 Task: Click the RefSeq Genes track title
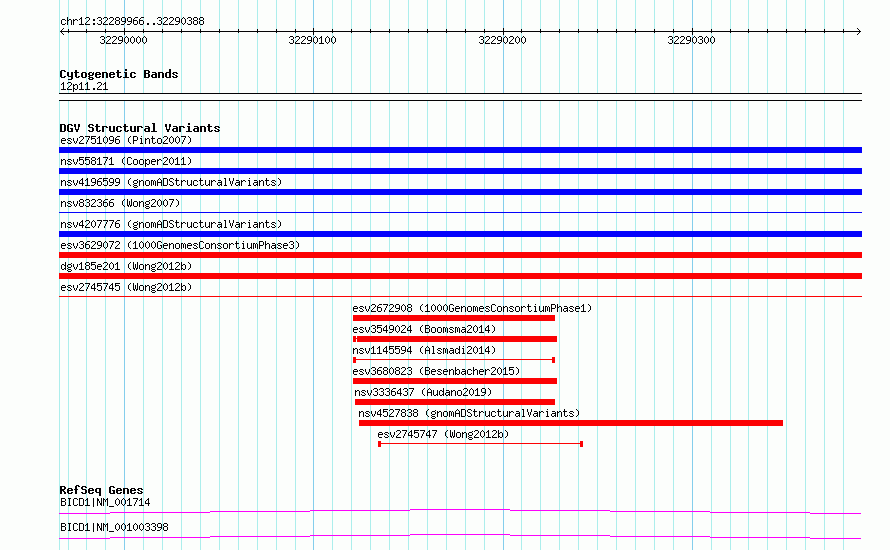point(101,490)
